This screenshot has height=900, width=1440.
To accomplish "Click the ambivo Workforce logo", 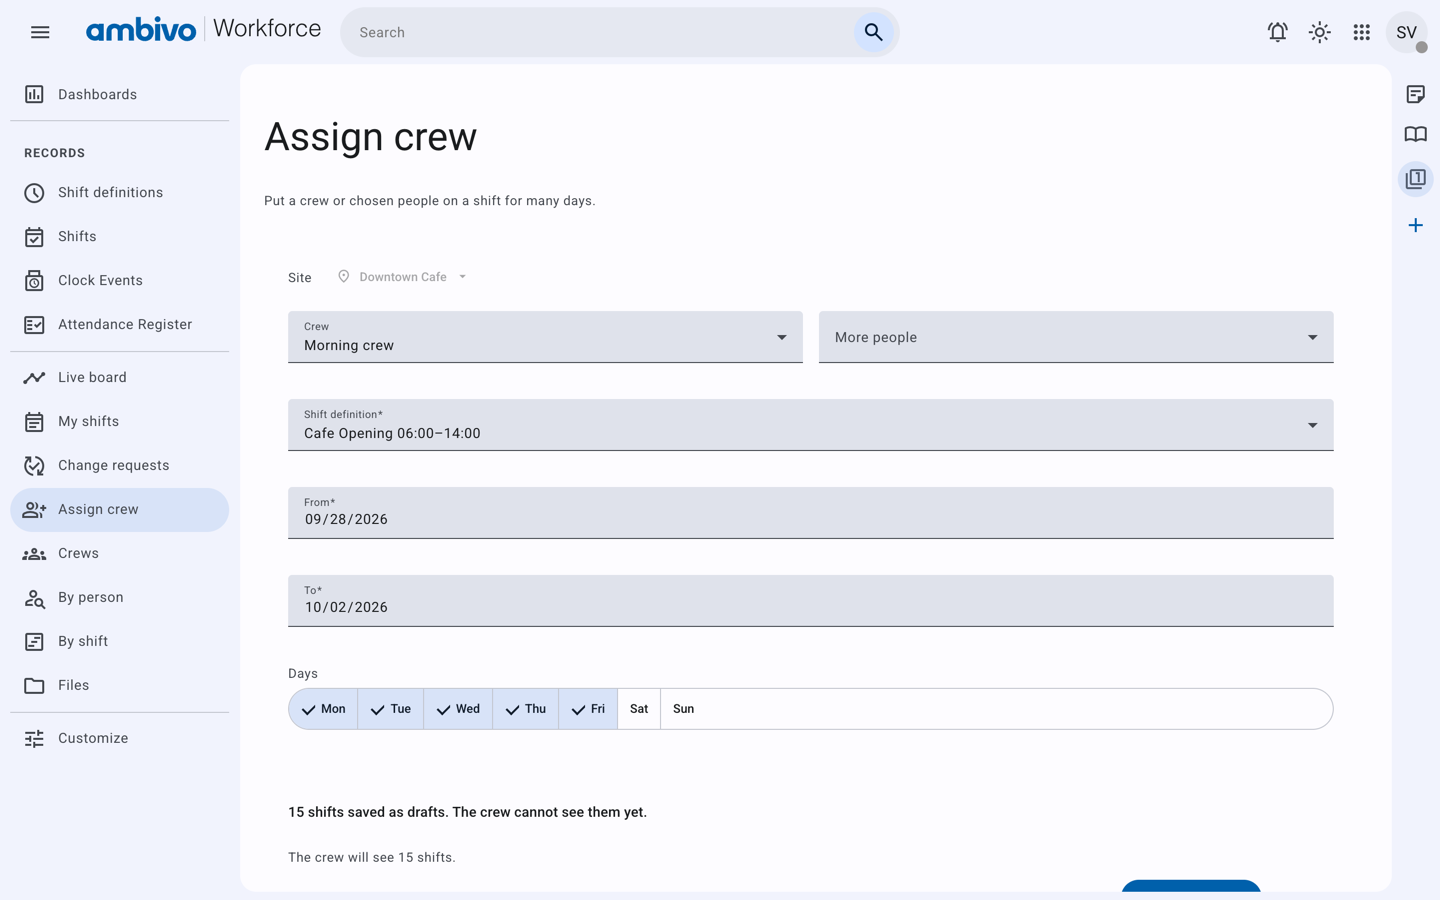I will pyautogui.click(x=203, y=30).
